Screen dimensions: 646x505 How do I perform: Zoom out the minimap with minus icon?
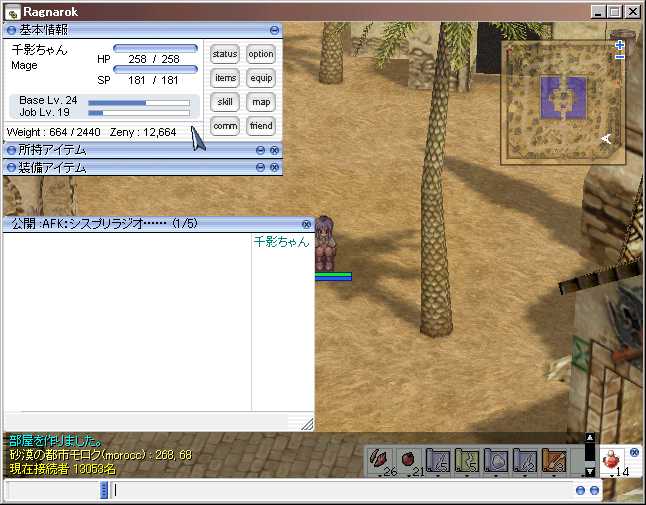619,57
